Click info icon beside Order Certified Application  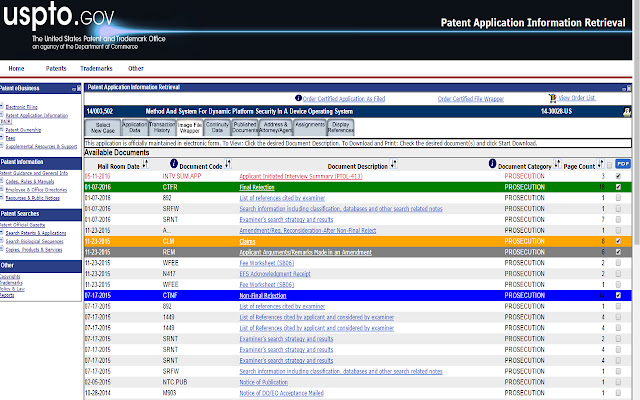pos(298,98)
